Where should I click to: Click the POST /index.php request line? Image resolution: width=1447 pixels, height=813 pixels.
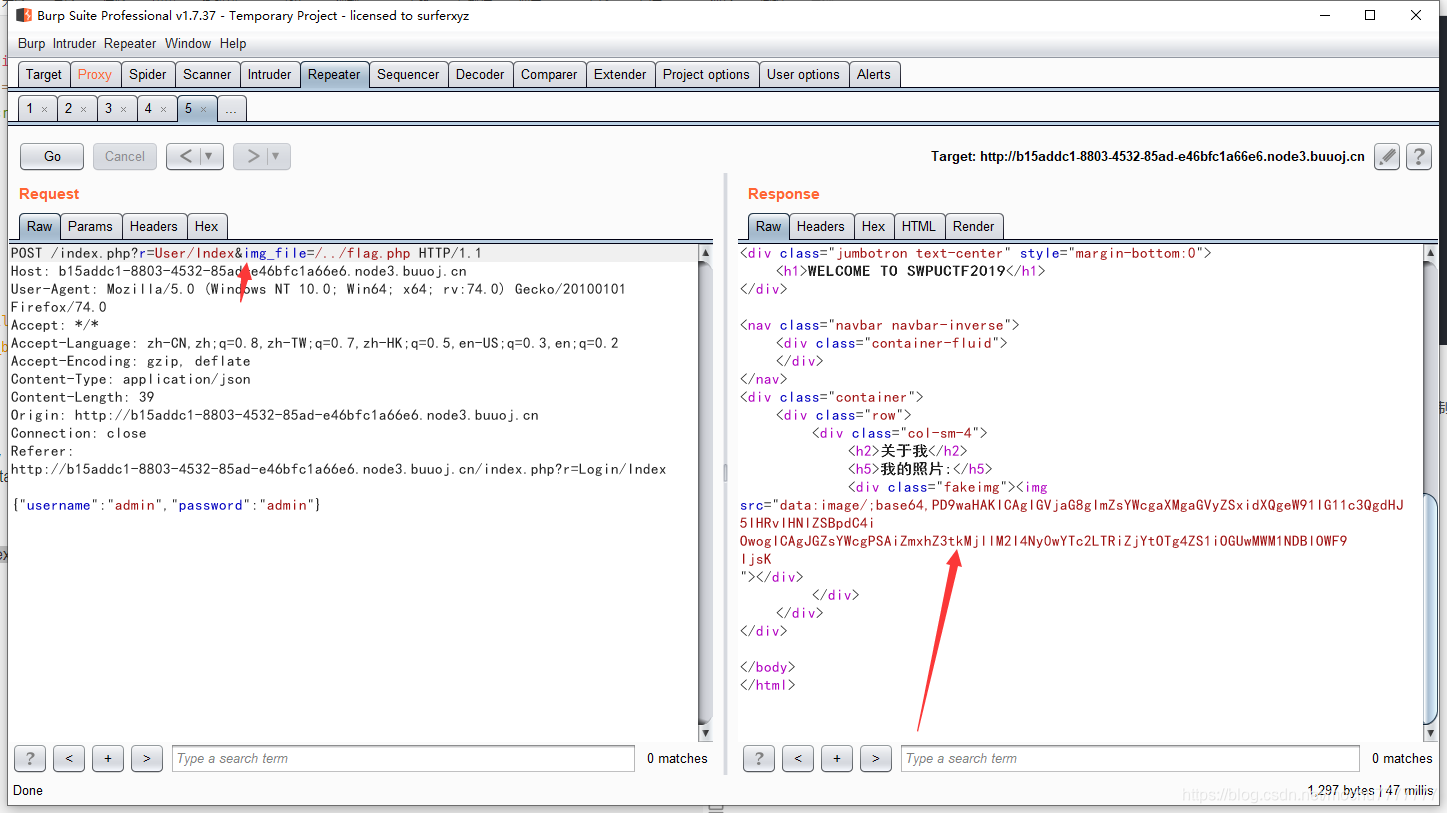(246, 253)
